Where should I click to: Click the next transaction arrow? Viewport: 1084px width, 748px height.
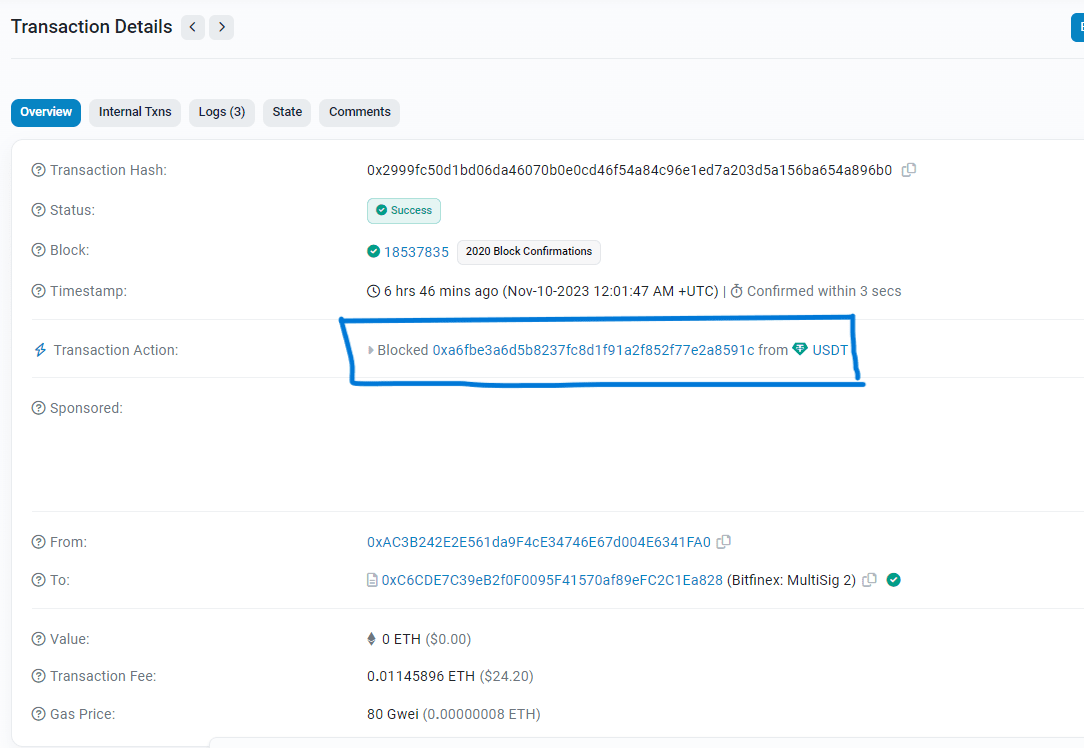click(221, 27)
